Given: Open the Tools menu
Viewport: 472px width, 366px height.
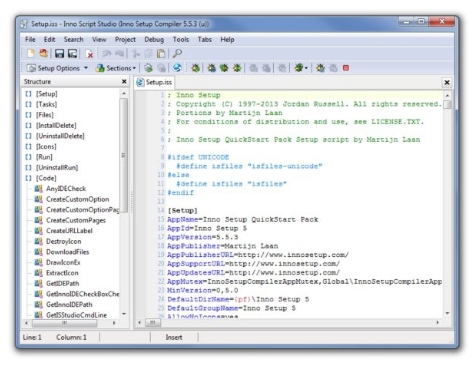Looking at the screenshot, I should 181,39.
